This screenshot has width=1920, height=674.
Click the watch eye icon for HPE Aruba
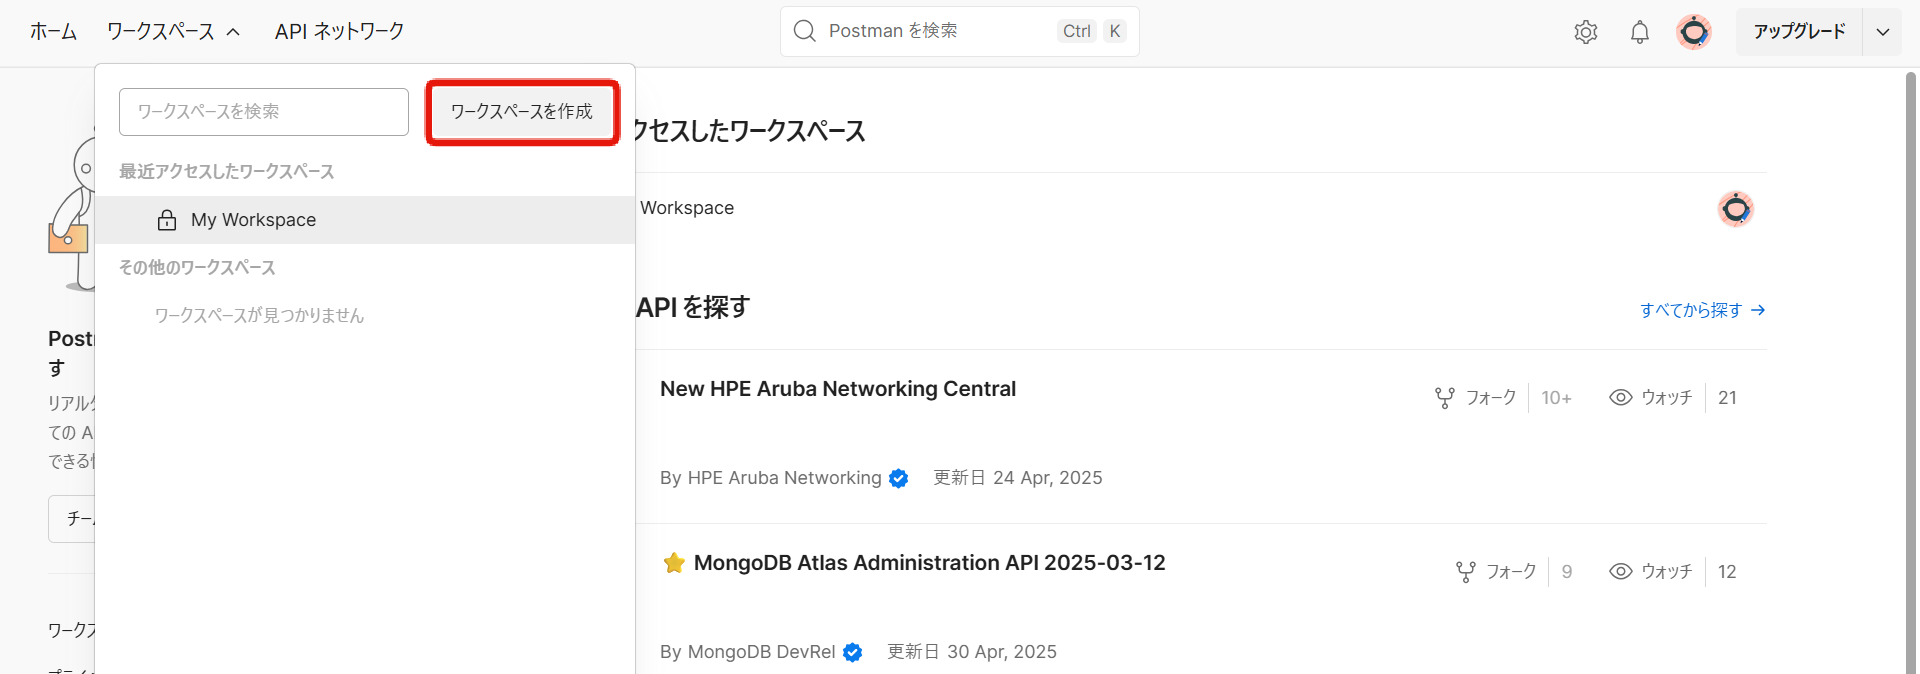pos(1620,398)
